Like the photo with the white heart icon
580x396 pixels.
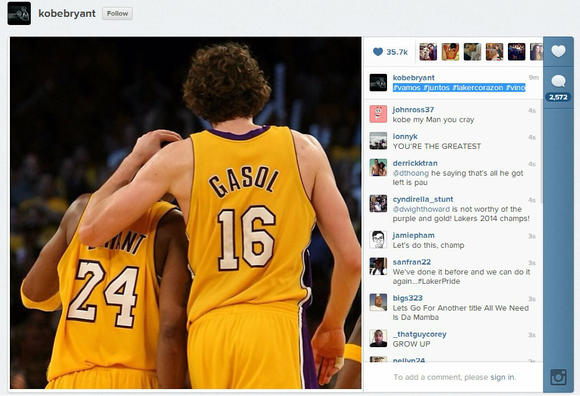point(558,51)
